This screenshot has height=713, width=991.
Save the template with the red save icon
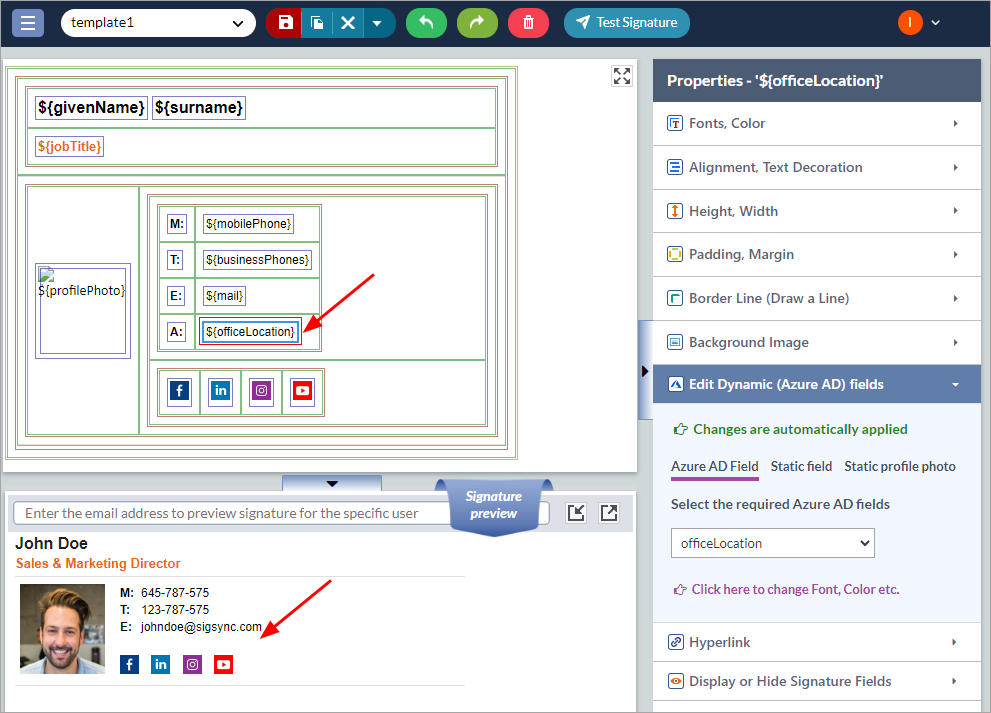[x=285, y=23]
